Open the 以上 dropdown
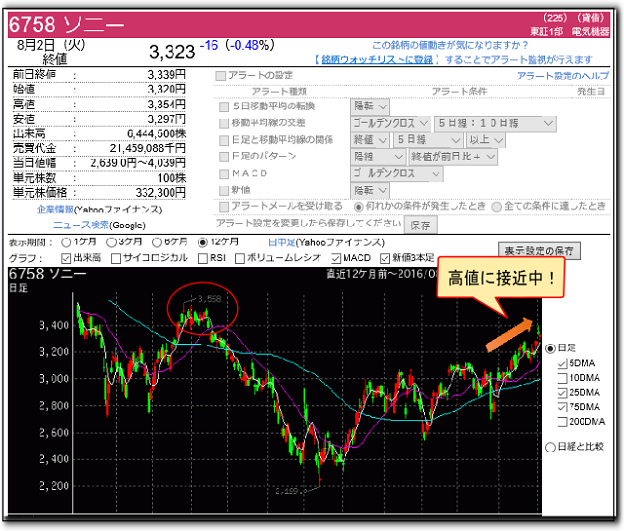The height and width of the screenshot is (531, 624). (x=486, y=140)
